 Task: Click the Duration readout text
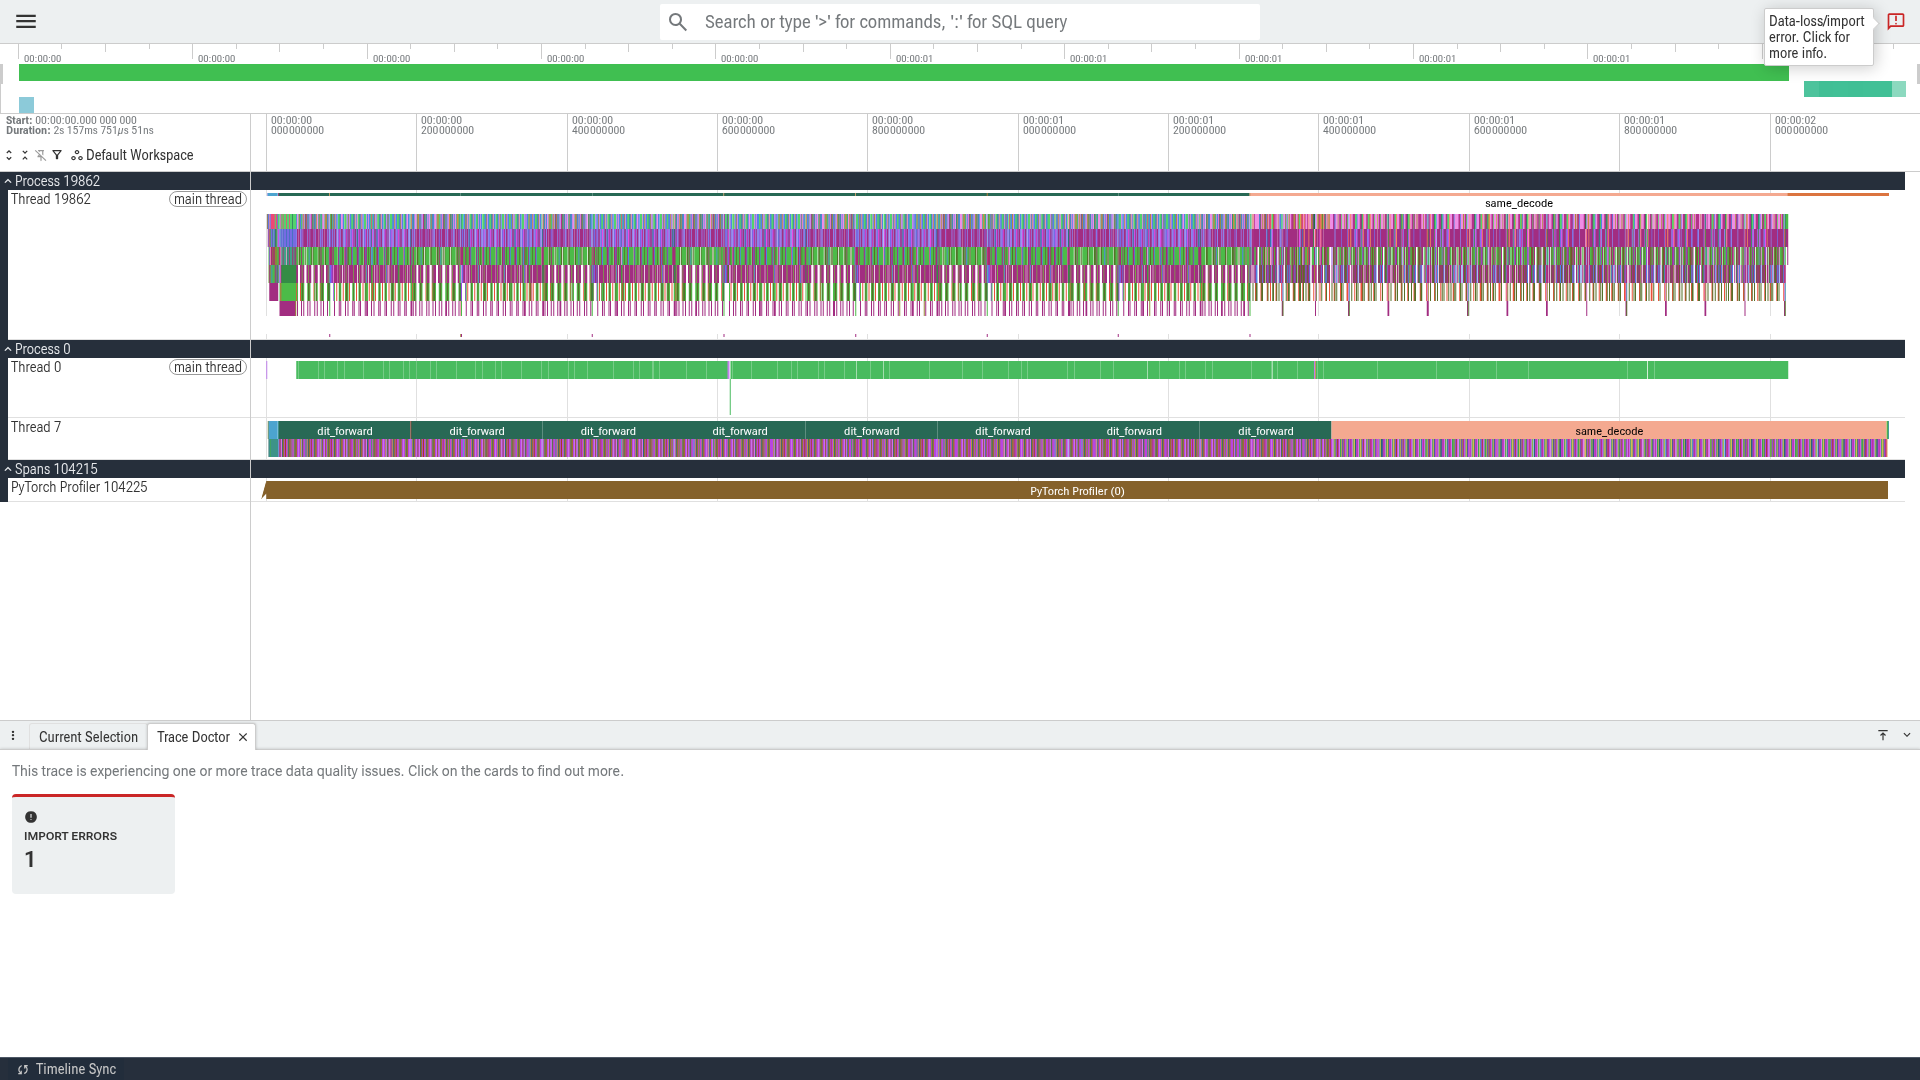coord(80,131)
